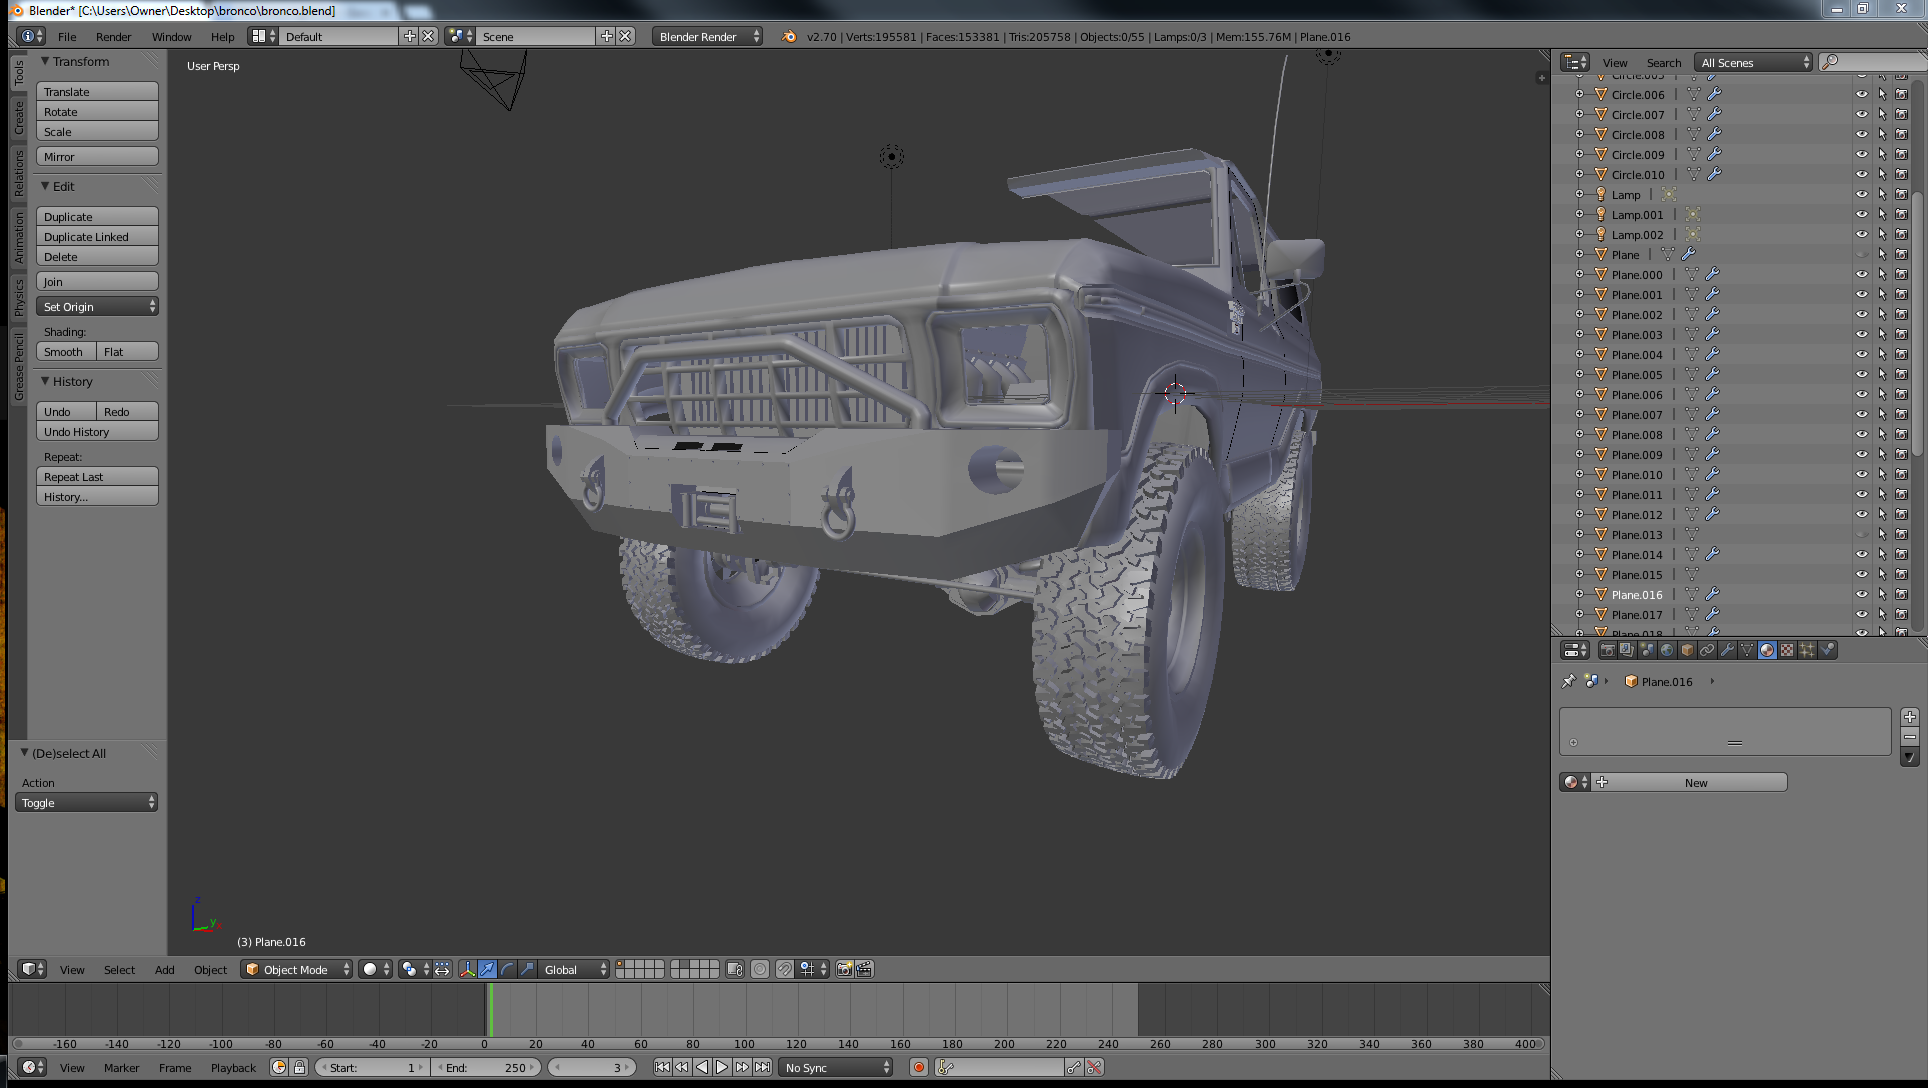Open the Help menu
Screen dimensions: 1928x1088
(222, 36)
